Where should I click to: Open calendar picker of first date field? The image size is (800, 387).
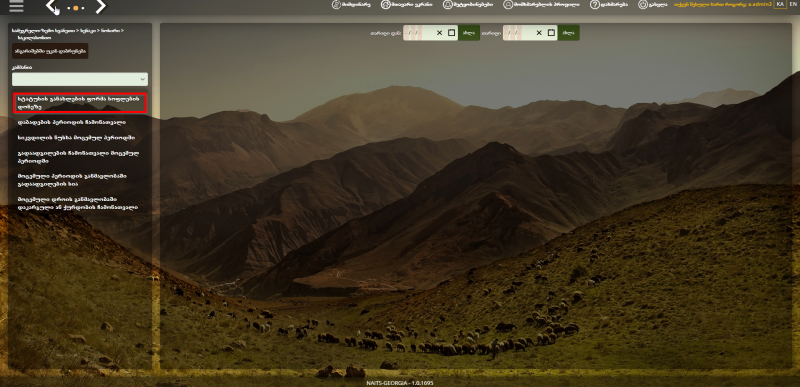(451, 33)
